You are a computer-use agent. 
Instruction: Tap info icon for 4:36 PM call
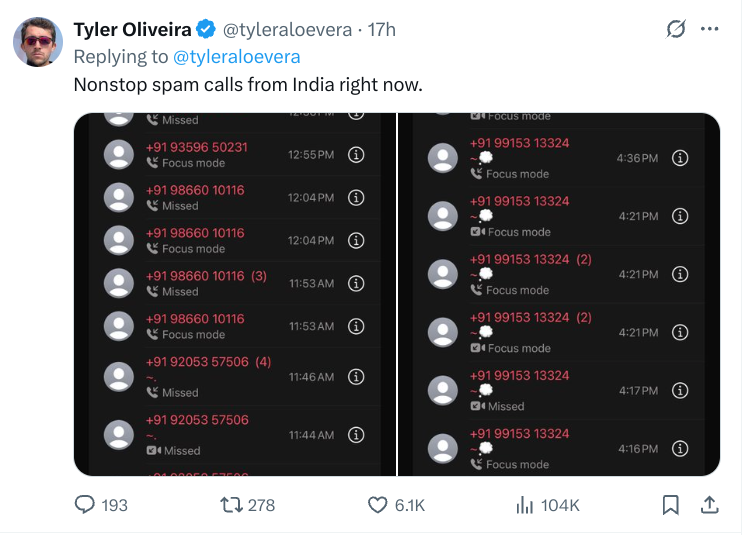(x=680, y=158)
